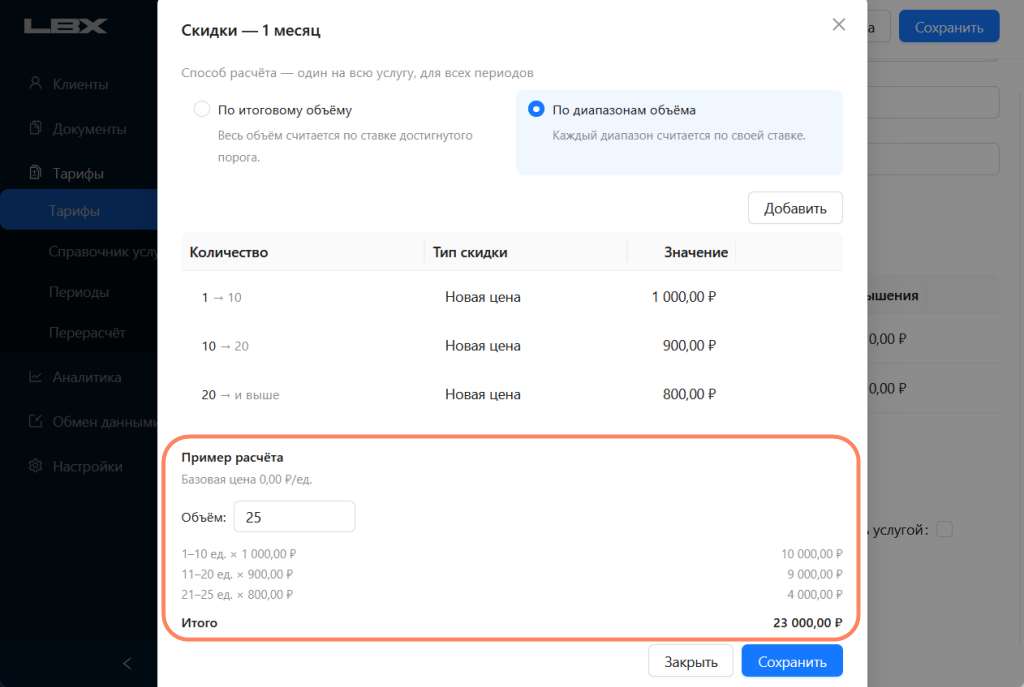The width and height of the screenshot is (1024, 687).
Task: Expand the Тарифы parent menu item
Action: [x=78, y=173]
